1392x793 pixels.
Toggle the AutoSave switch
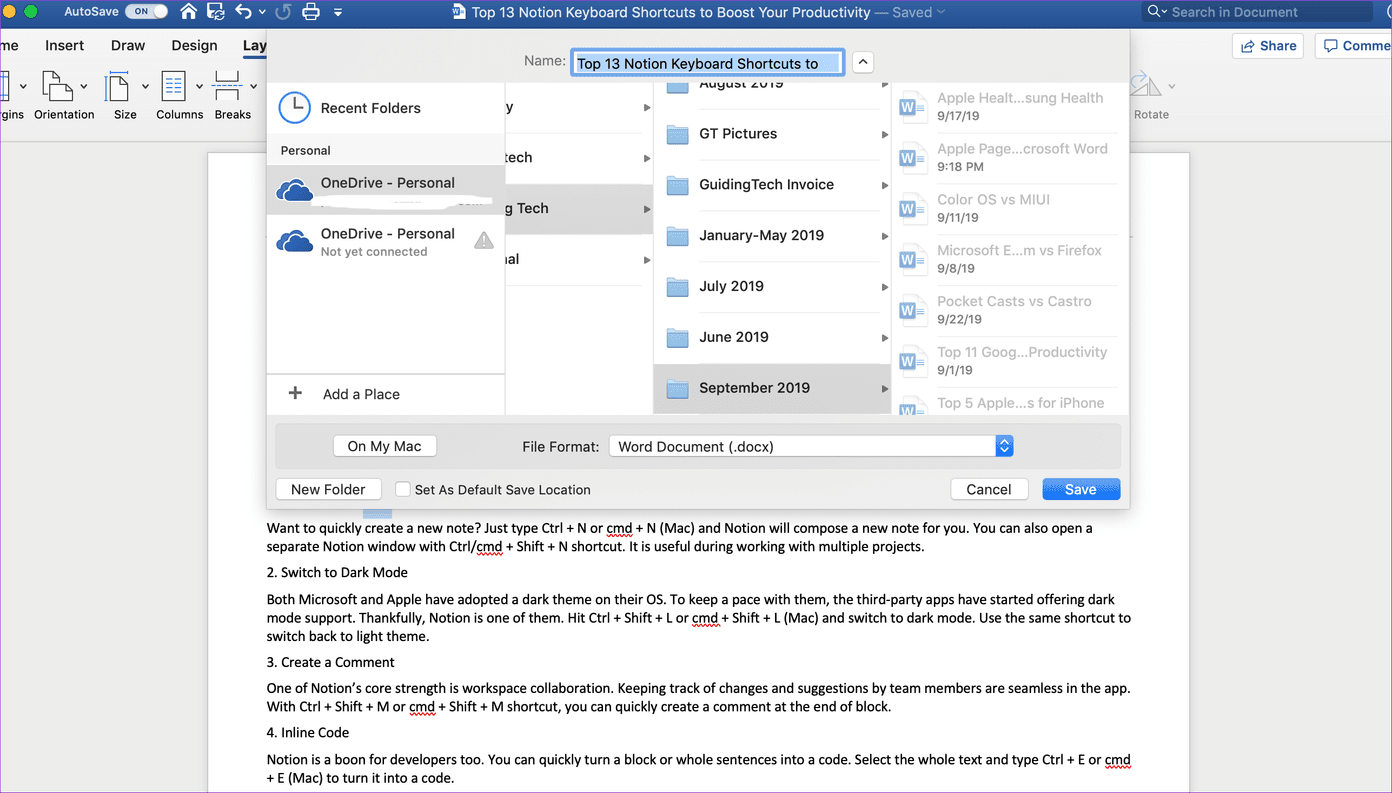pos(145,12)
